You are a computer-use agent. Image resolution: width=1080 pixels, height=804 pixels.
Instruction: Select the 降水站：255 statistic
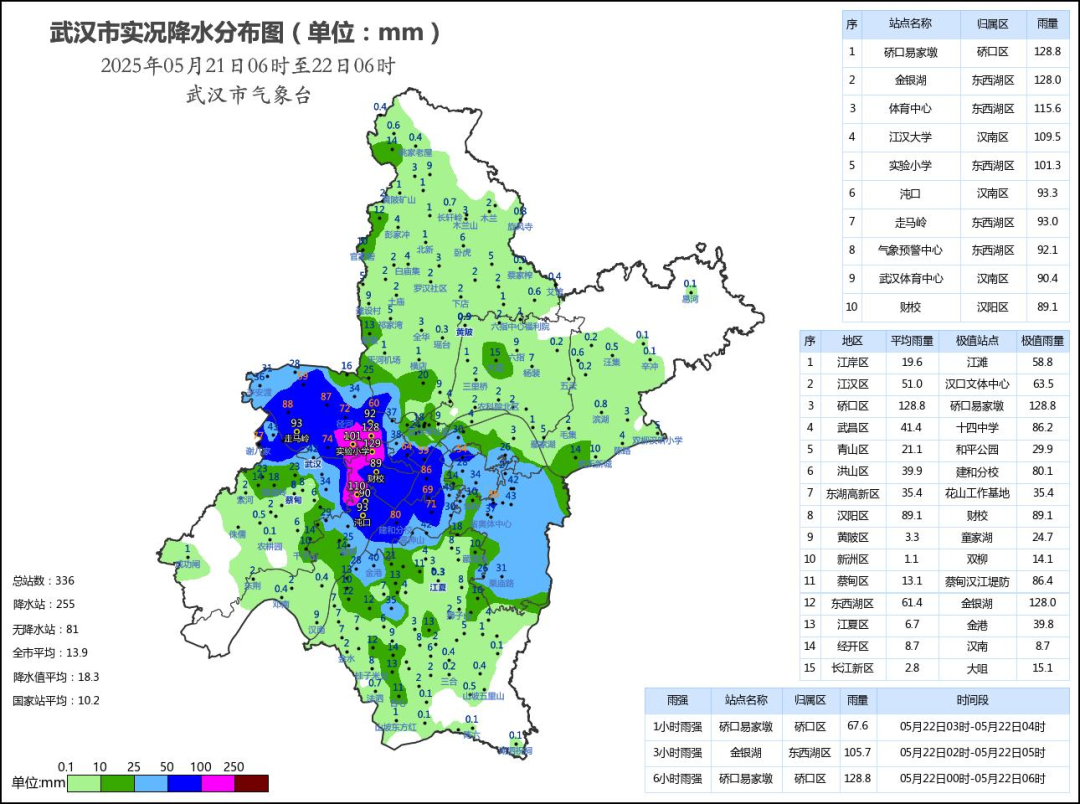coord(43,604)
